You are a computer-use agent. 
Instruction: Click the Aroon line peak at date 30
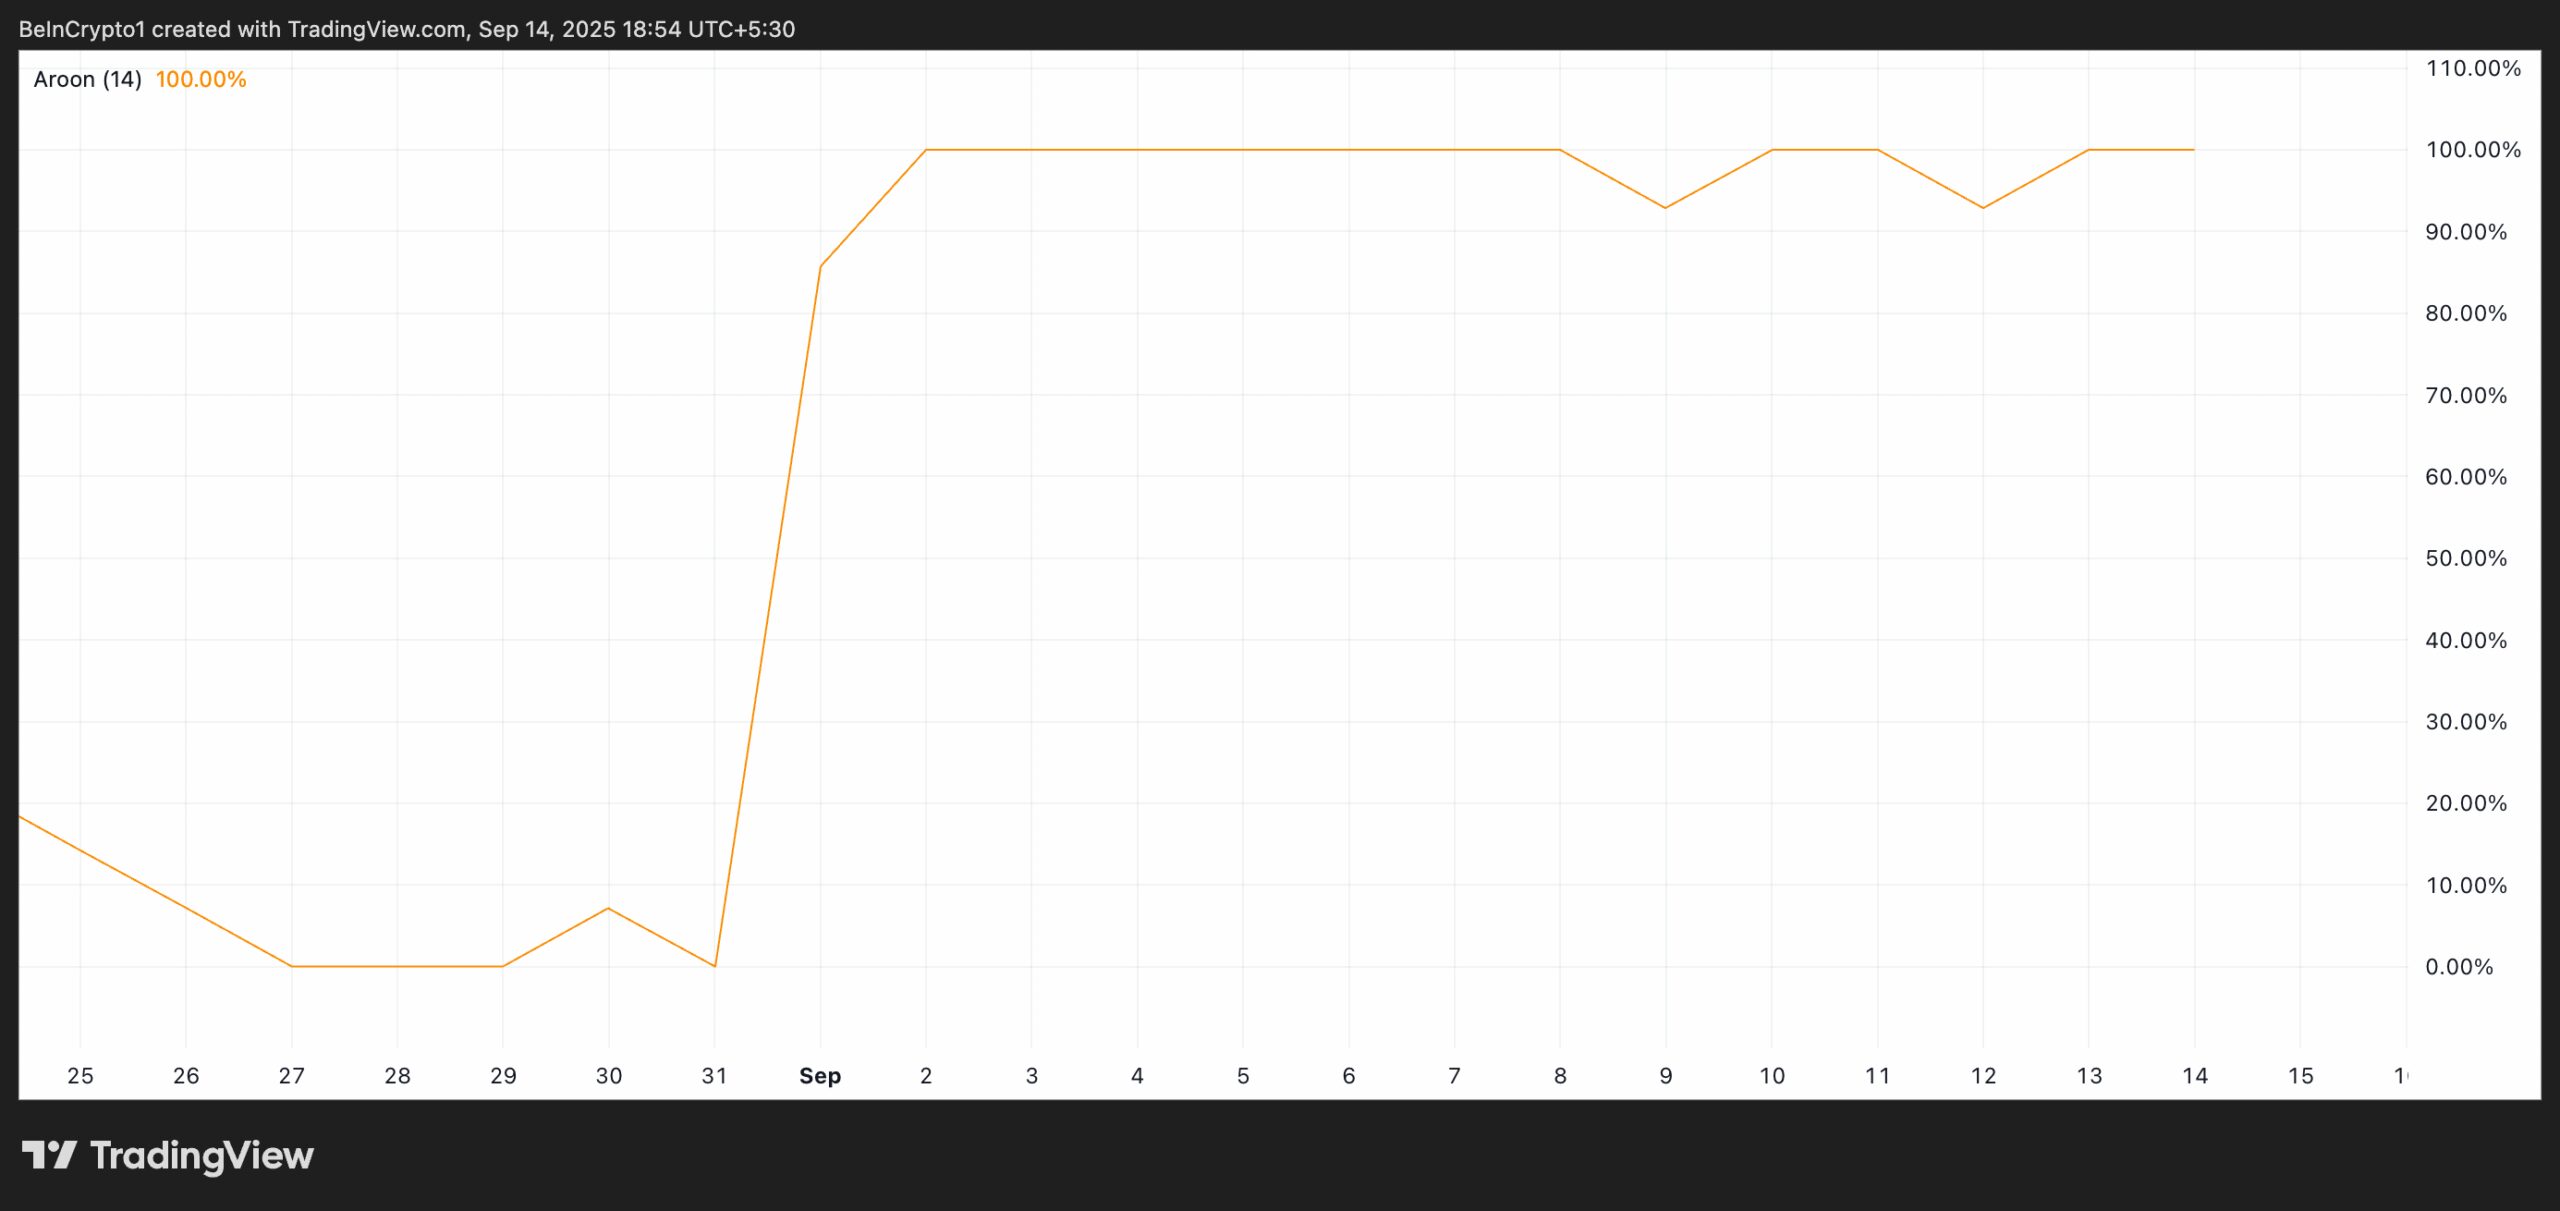pyautogui.click(x=608, y=908)
